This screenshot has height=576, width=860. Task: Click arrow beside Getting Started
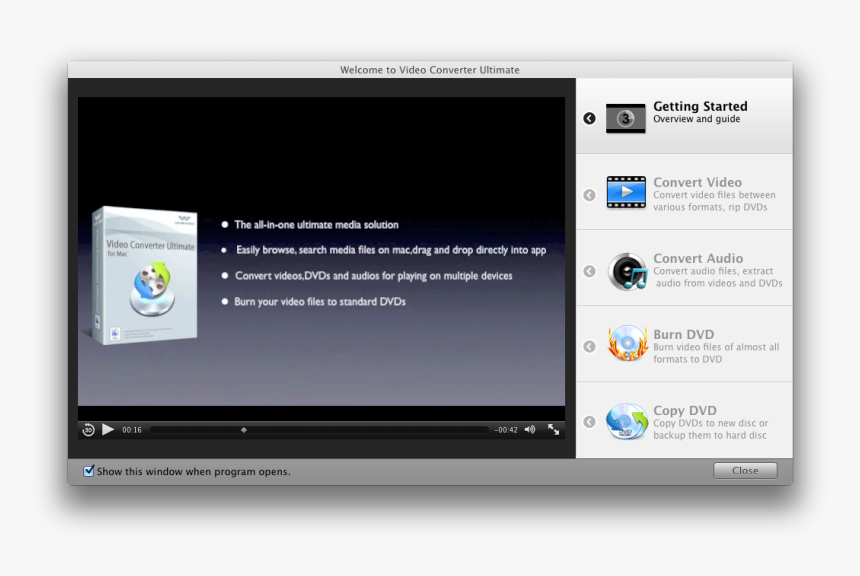[589, 118]
